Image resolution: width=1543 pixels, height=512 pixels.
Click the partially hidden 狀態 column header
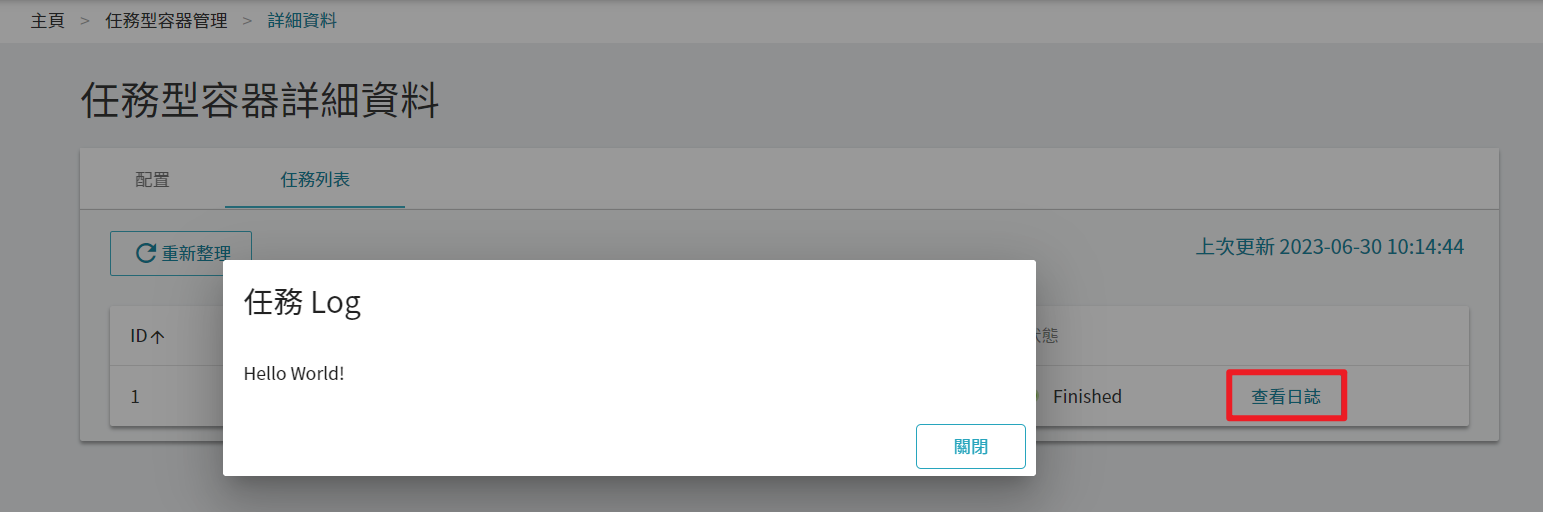(x=1047, y=336)
